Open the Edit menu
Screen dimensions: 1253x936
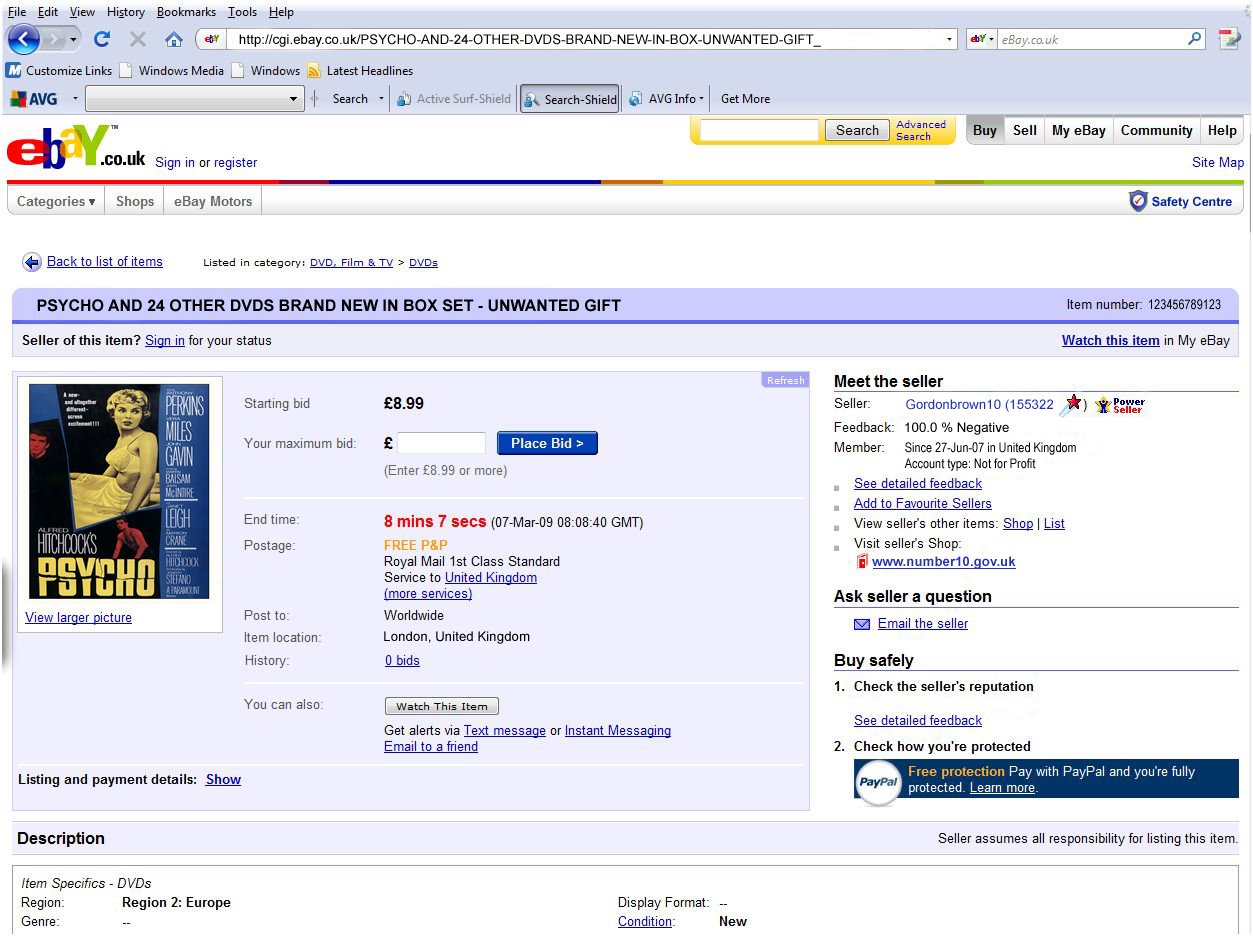click(48, 12)
